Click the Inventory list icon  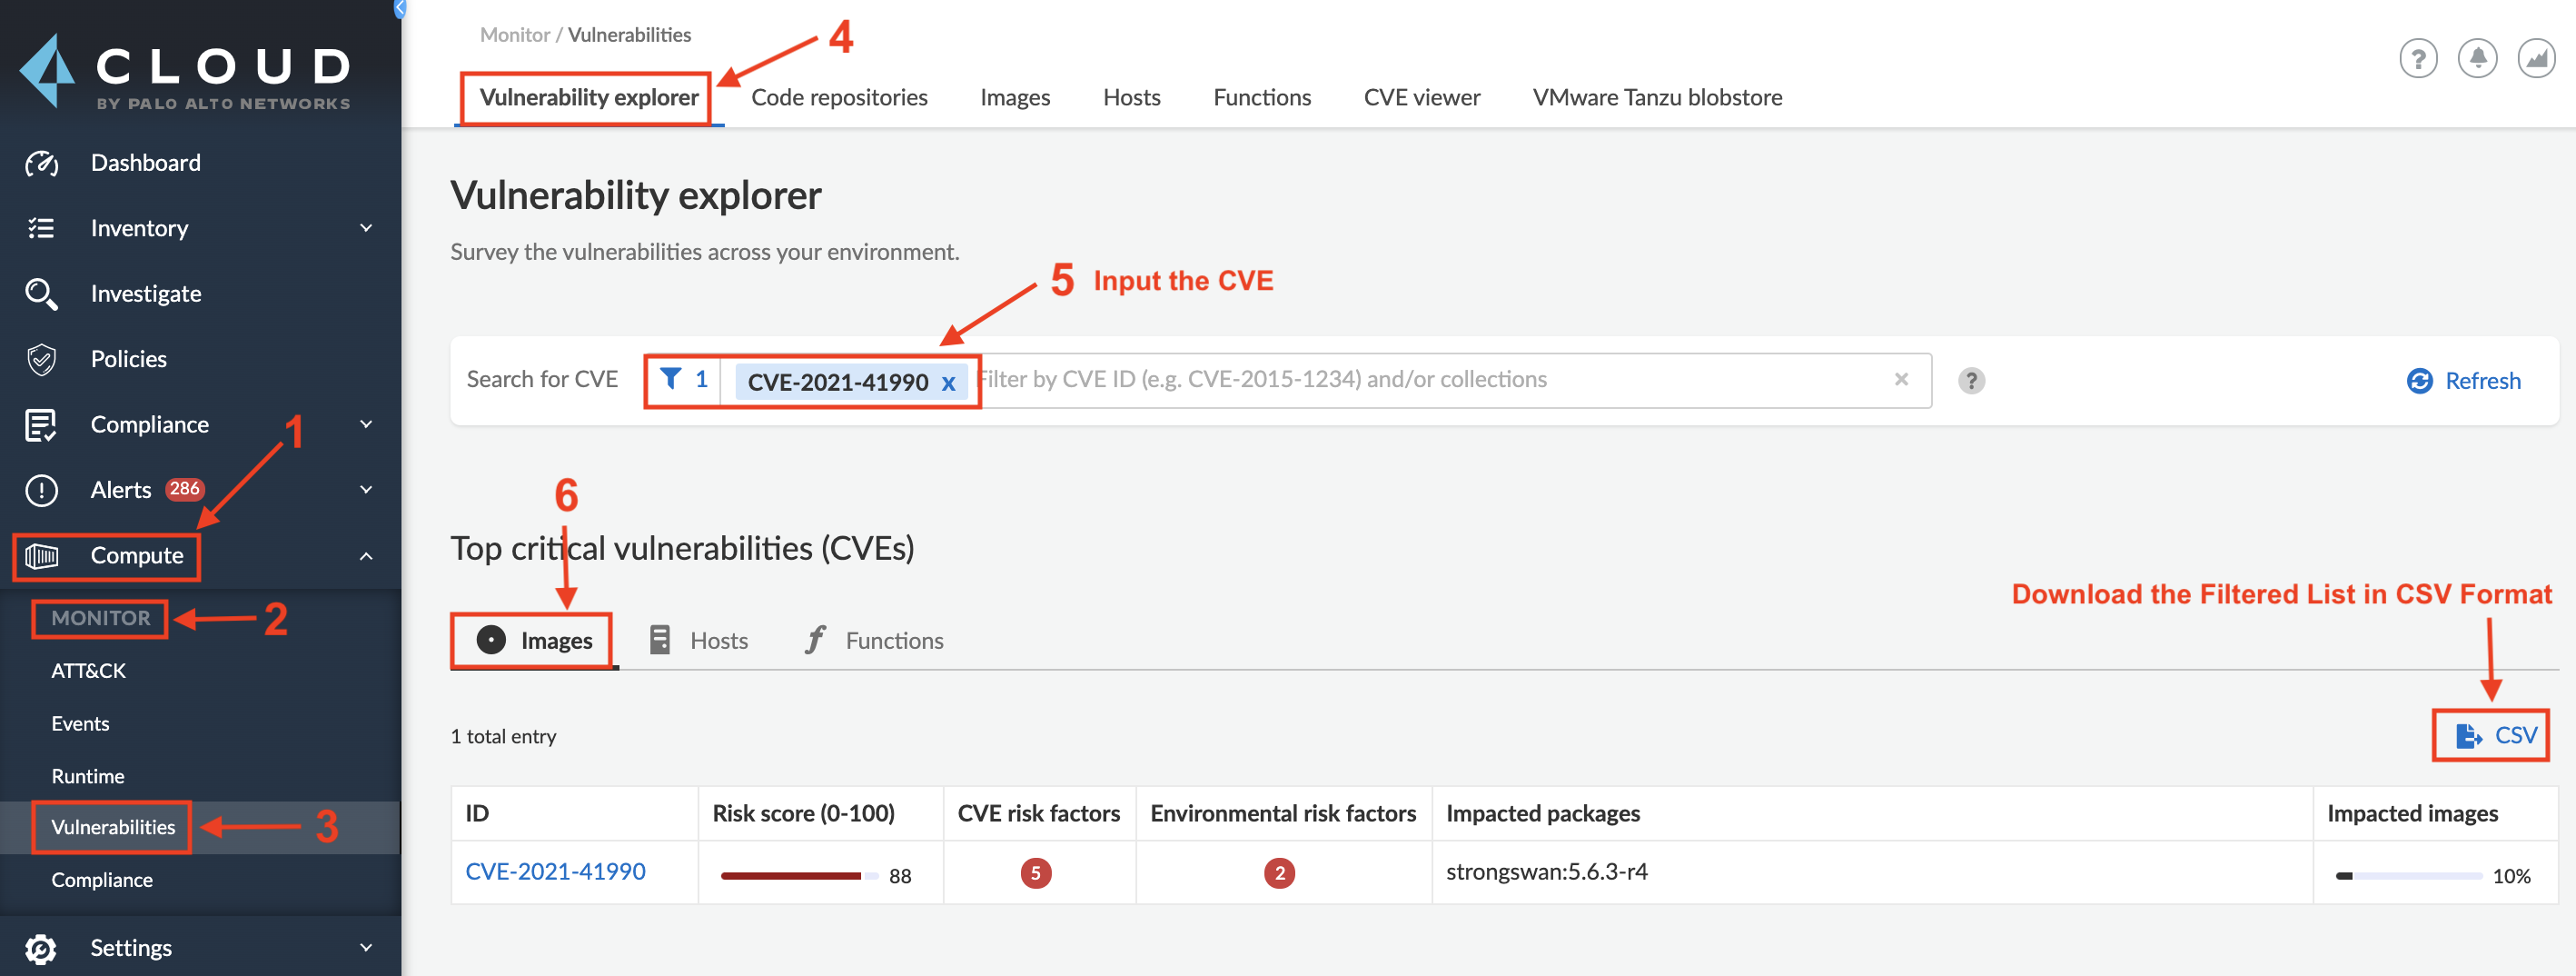click(41, 228)
